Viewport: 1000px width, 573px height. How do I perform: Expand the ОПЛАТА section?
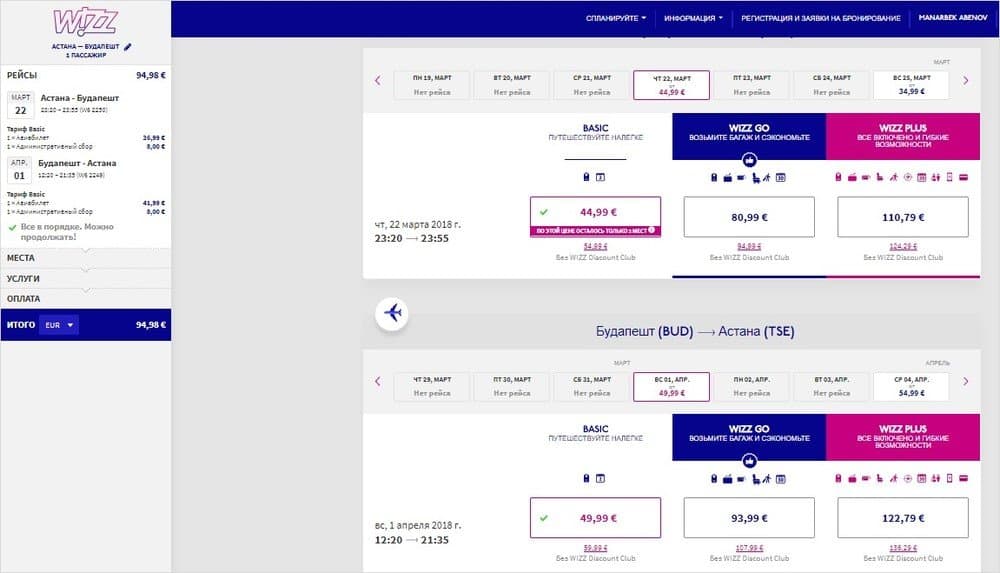pos(85,299)
